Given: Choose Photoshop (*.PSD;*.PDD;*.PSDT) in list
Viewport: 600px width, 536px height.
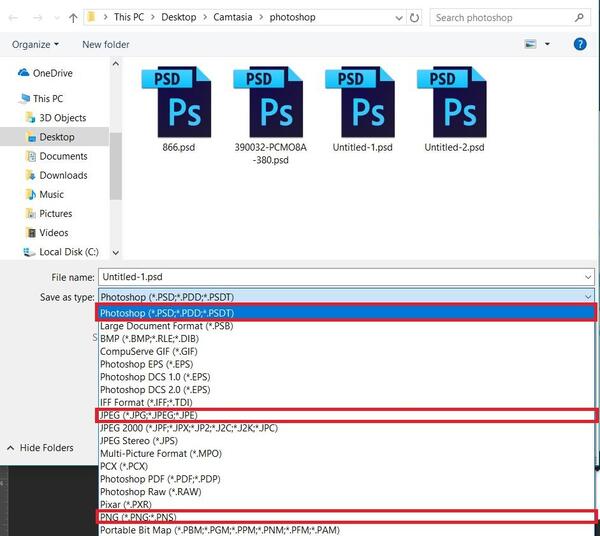Looking at the screenshot, I should click(346, 313).
